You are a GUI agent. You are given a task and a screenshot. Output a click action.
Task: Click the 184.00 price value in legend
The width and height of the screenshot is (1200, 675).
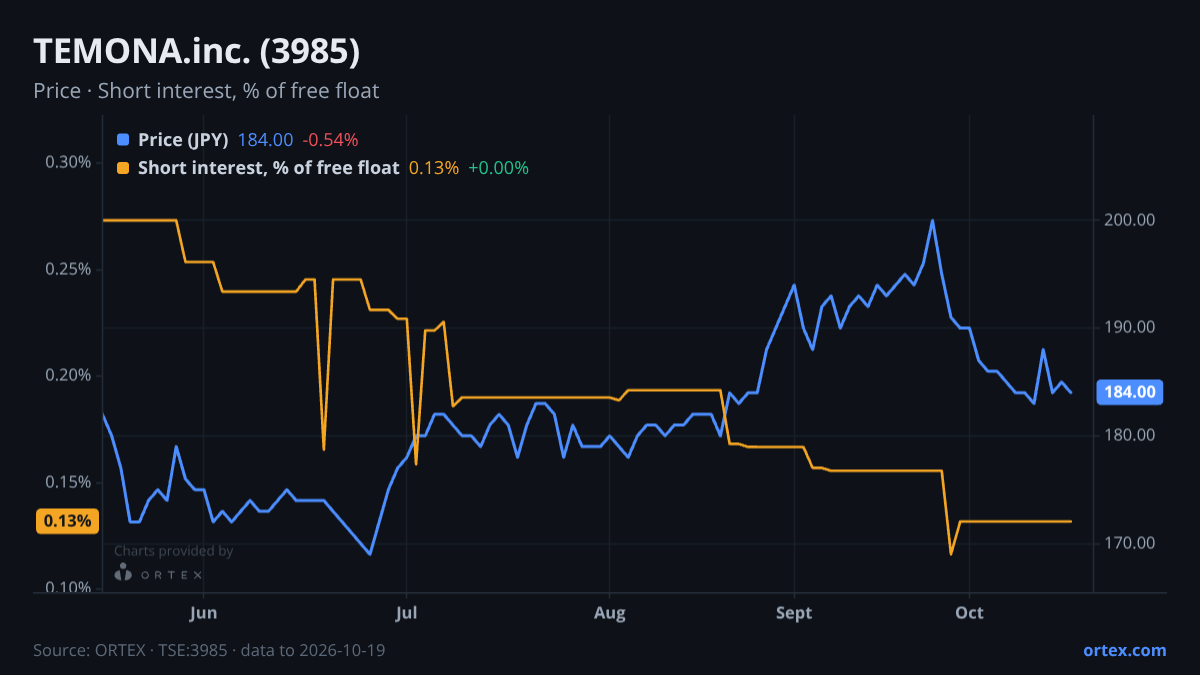pos(265,140)
